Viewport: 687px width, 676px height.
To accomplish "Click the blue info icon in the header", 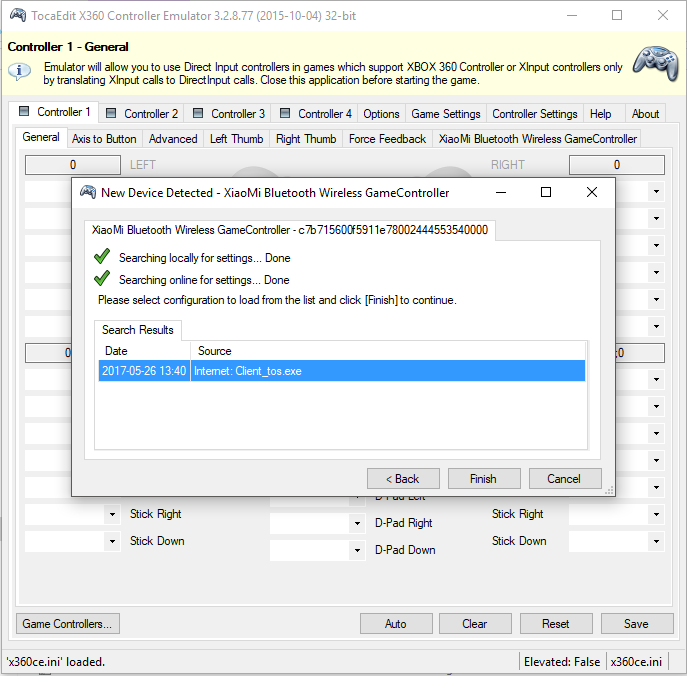I will tap(20, 72).
